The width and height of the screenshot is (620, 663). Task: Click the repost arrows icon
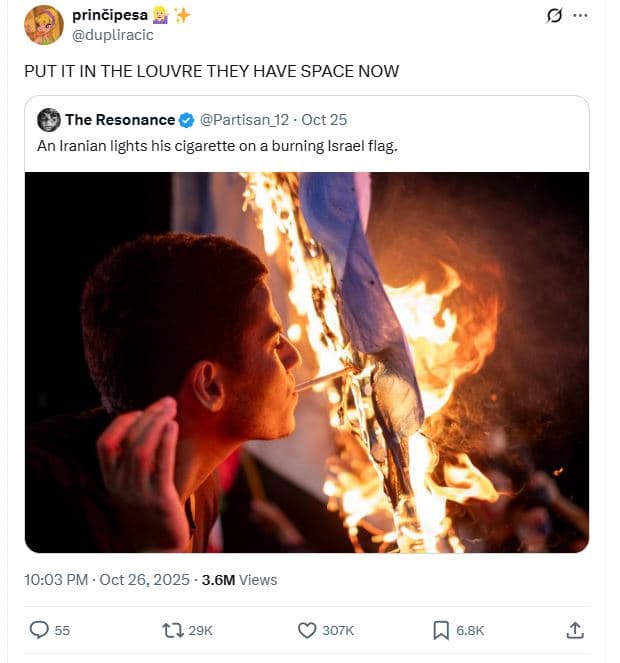coord(172,630)
